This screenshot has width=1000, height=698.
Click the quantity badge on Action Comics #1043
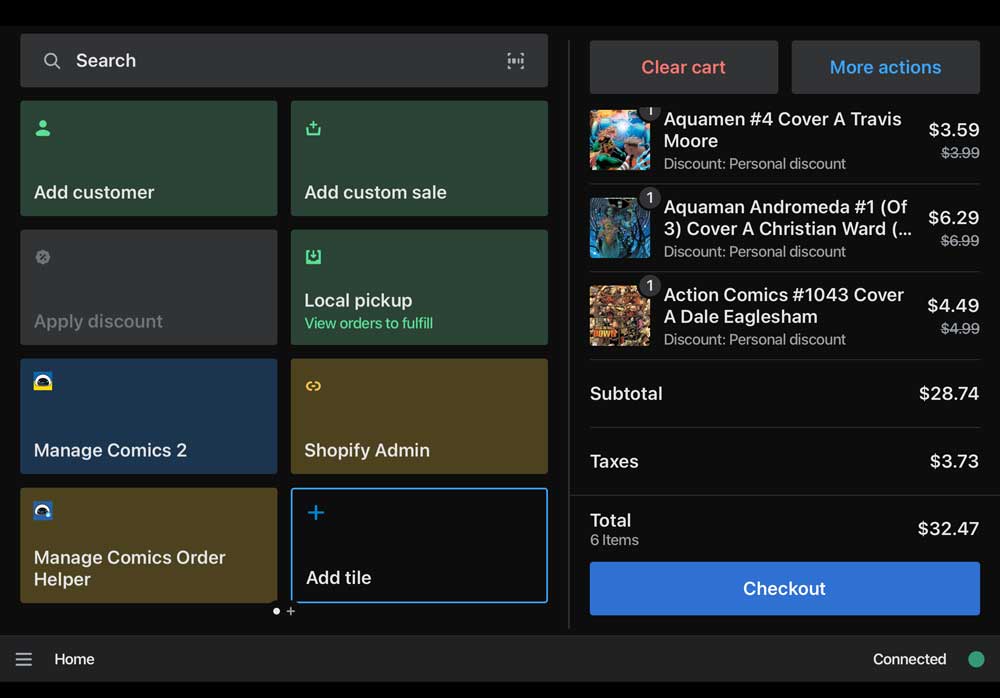[650, 285]
